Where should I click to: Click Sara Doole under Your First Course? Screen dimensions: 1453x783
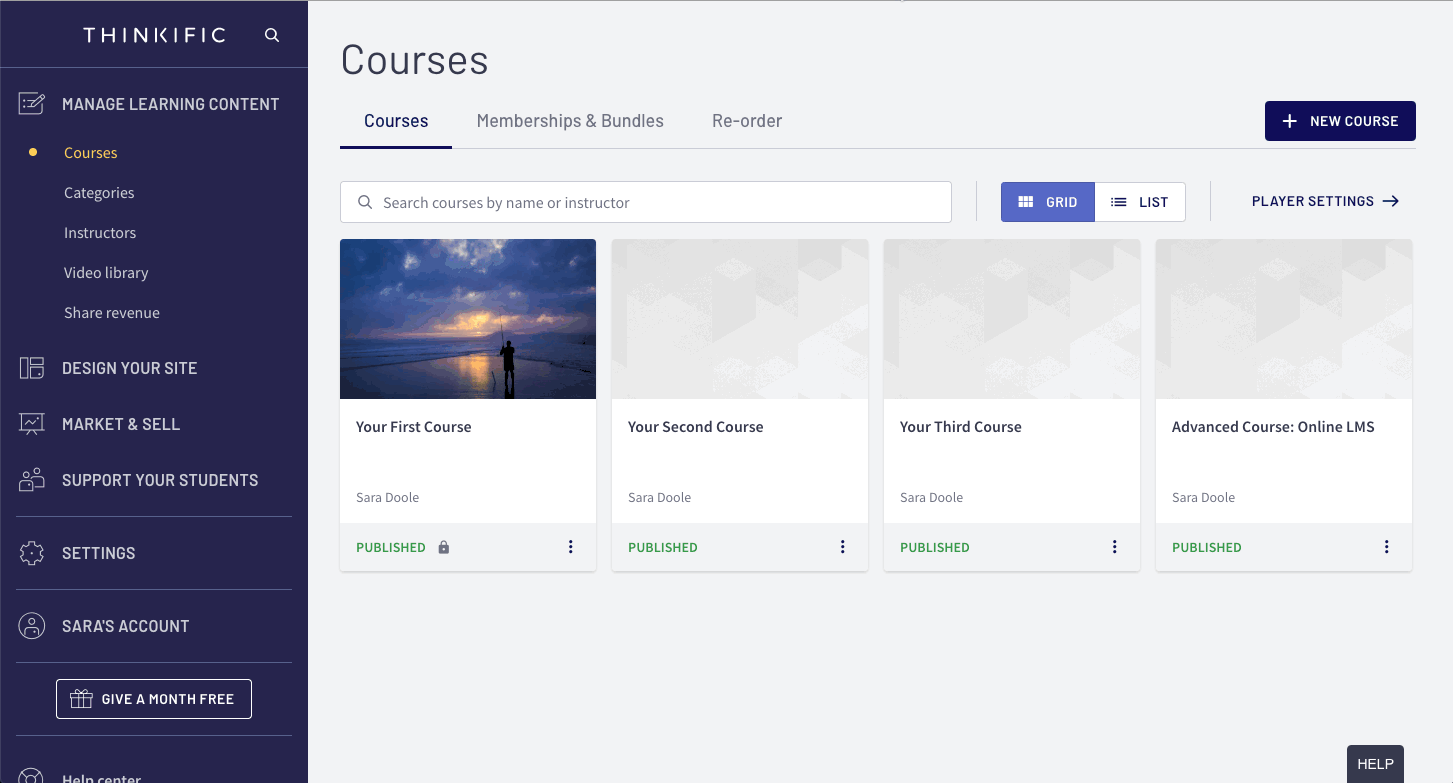click(x=388, y=497)
